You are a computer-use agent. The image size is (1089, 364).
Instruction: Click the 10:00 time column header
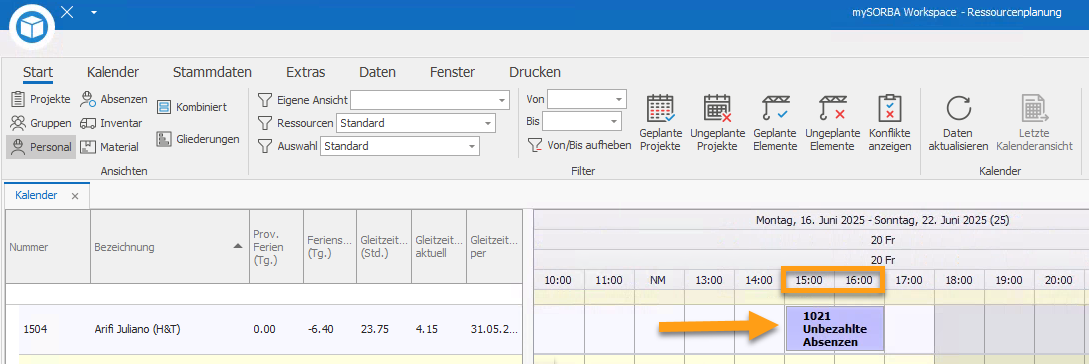pos(558,280)
